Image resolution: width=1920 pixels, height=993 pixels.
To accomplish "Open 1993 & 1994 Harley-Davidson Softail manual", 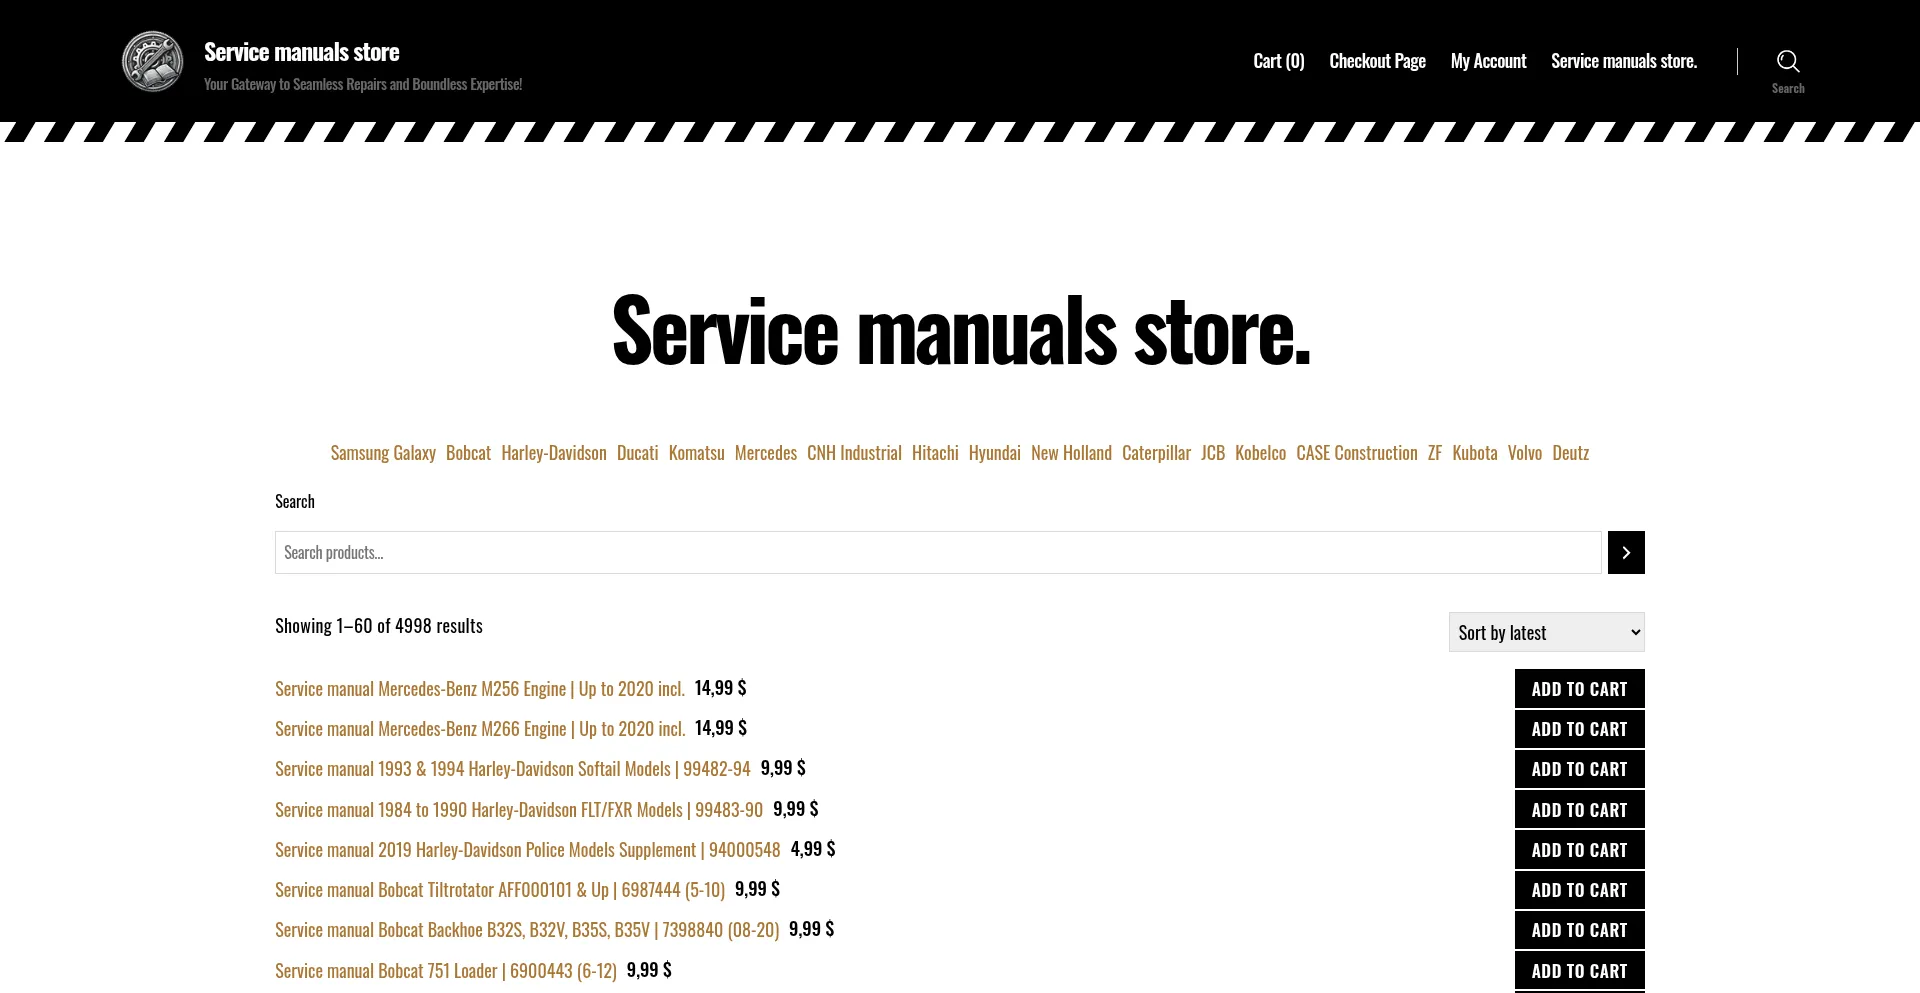I will point(513,769).
